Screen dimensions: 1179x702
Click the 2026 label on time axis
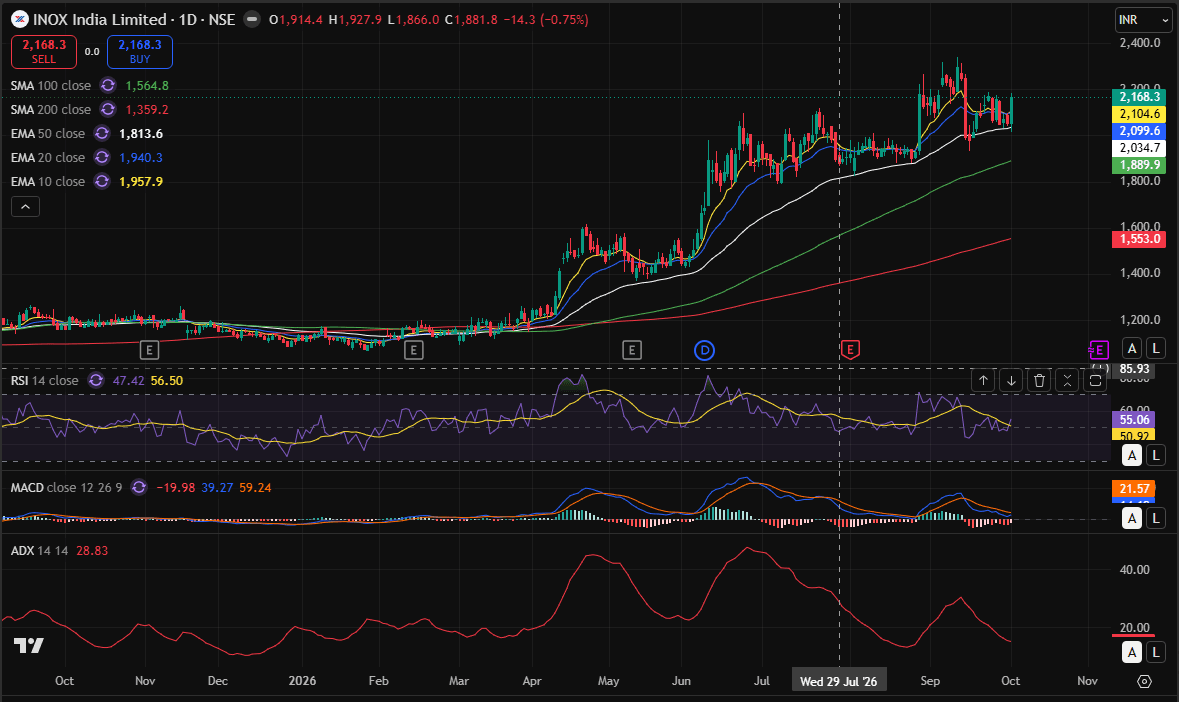point(302,681)
